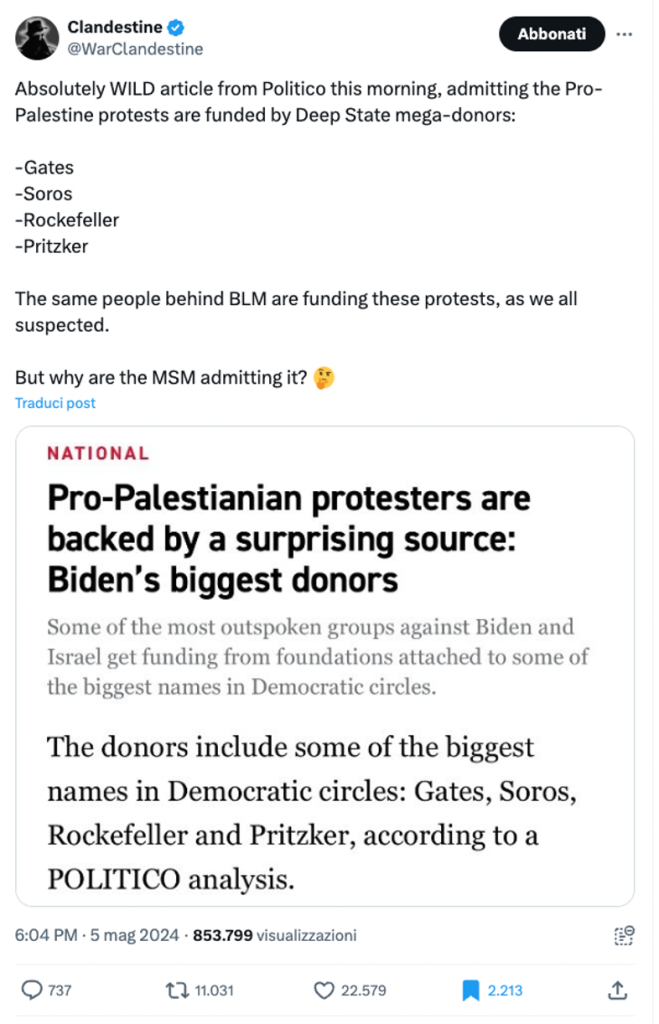
Task: Click the Traduci post link
Action: coord(55,403)
